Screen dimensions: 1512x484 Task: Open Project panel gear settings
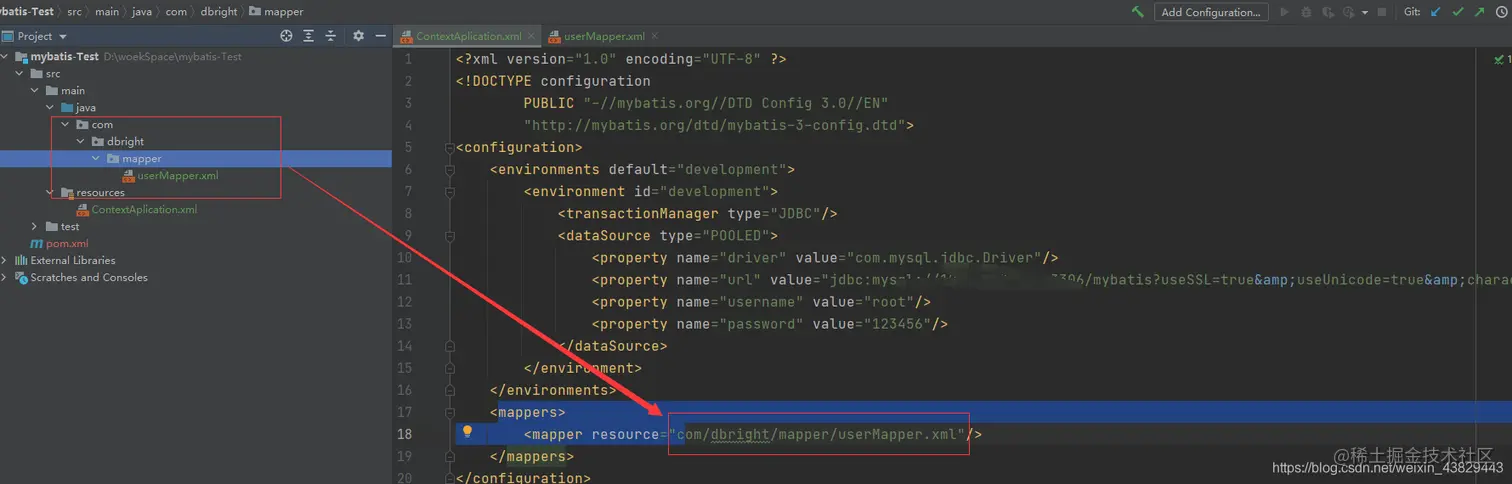coord(359,36)
